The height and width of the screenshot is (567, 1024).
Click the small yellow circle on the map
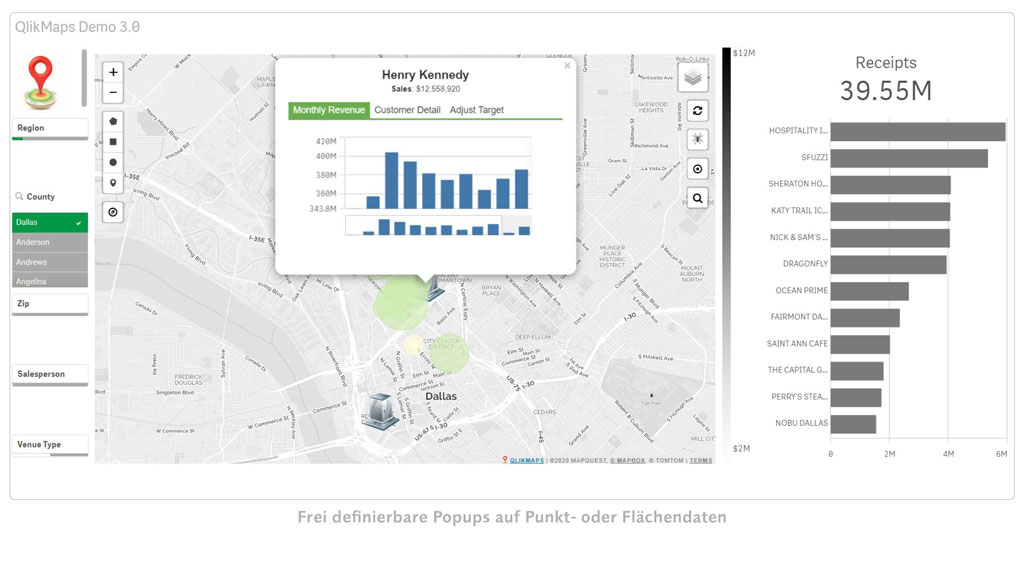click(413, 344)
